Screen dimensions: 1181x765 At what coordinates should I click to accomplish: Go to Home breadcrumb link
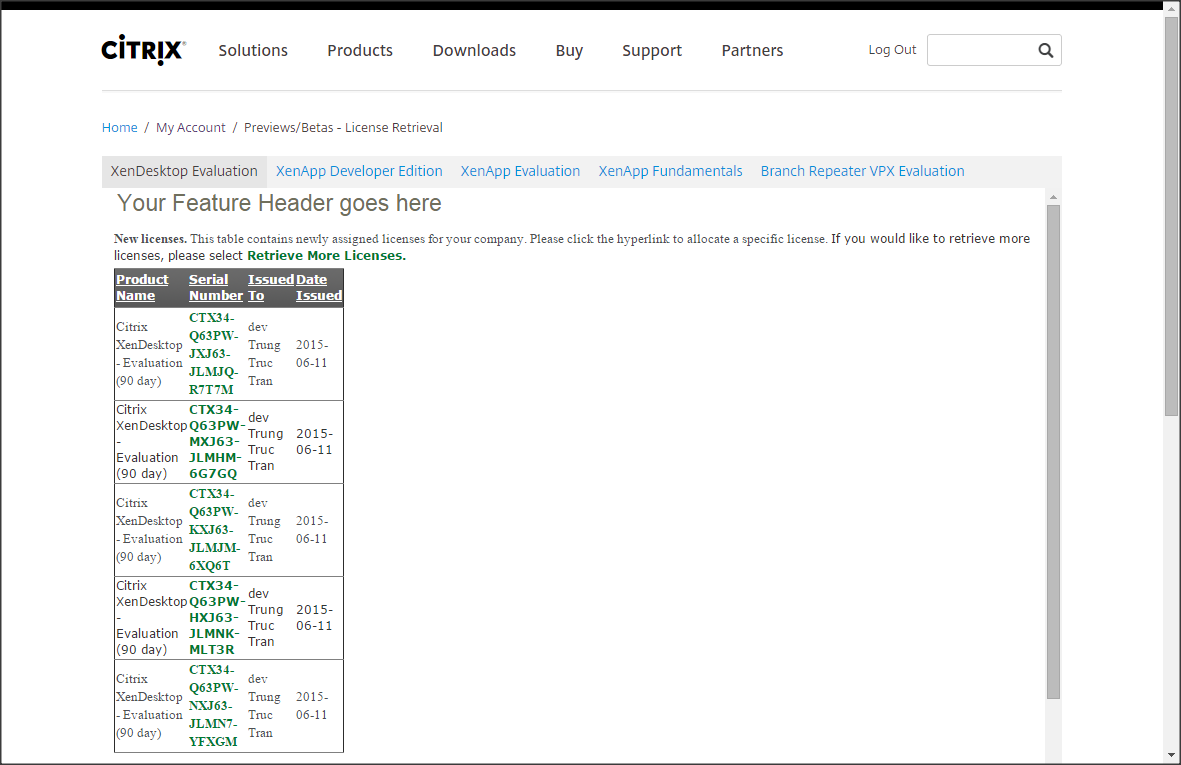(x=120, y=127)
